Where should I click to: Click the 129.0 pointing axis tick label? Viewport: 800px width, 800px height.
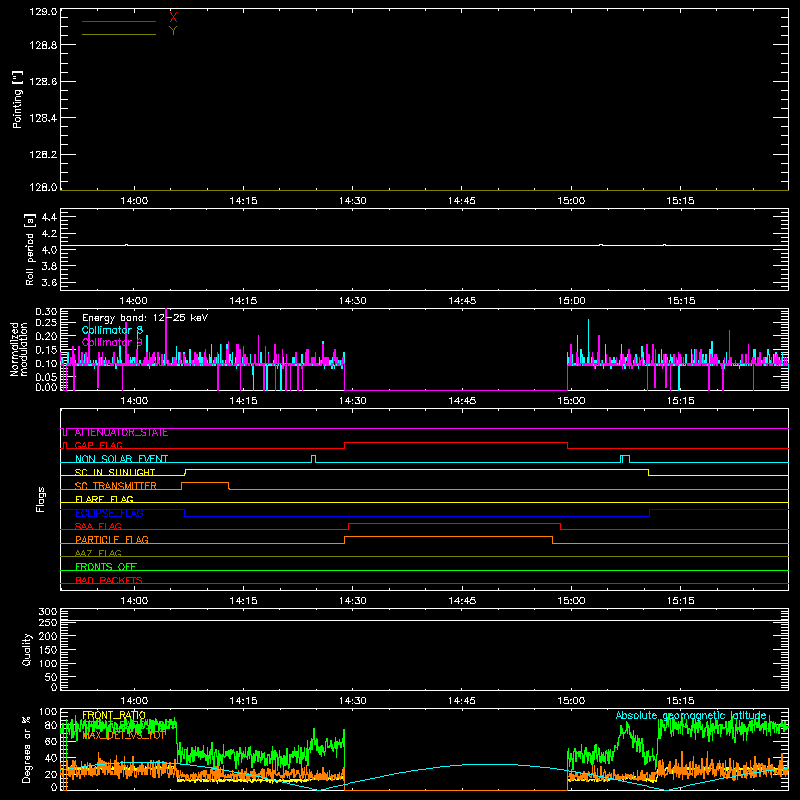43,12
